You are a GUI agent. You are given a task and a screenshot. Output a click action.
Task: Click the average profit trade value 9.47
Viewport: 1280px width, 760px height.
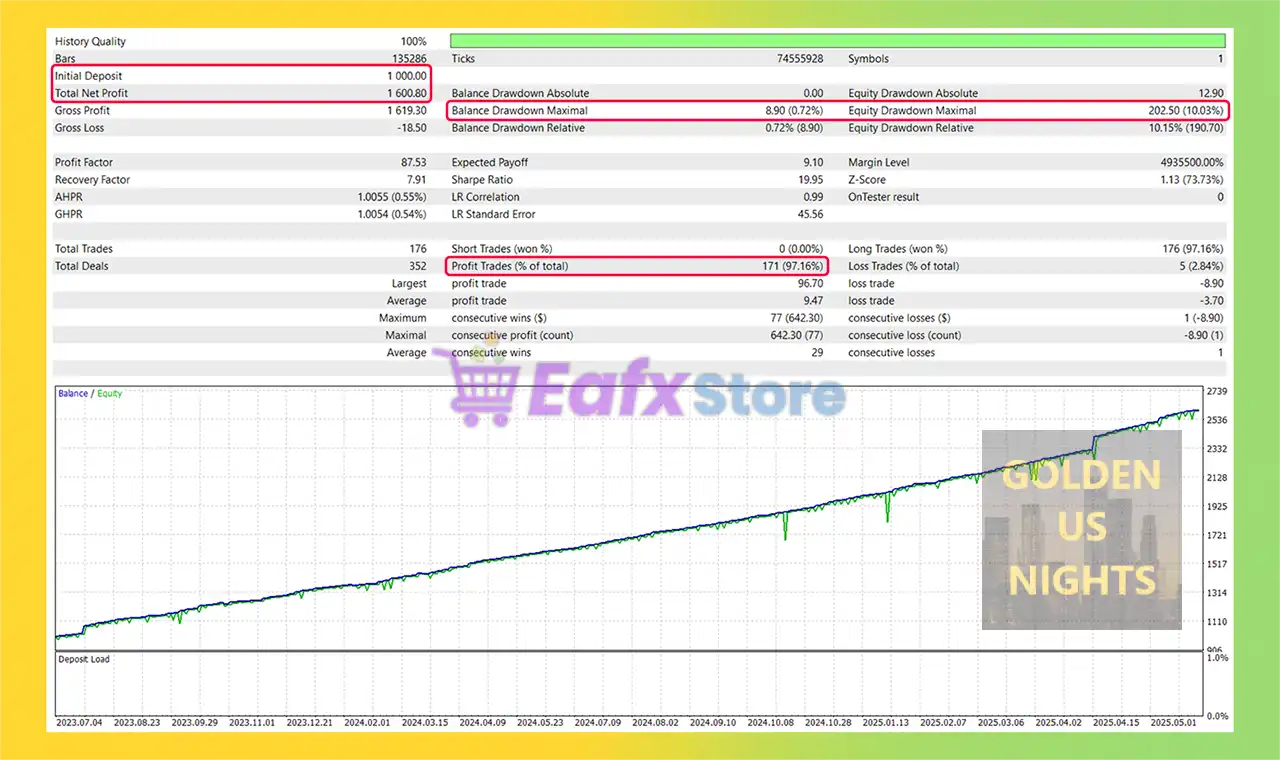coord(814,301)
